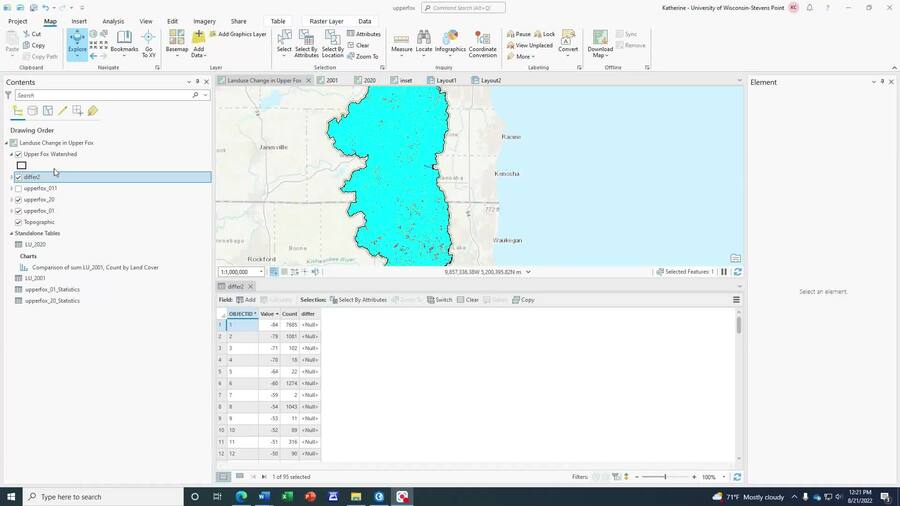This screenshot has width=900, height=506.
Task: Toggle differ2 layer visibility
Action: click(x=18, y=177)
